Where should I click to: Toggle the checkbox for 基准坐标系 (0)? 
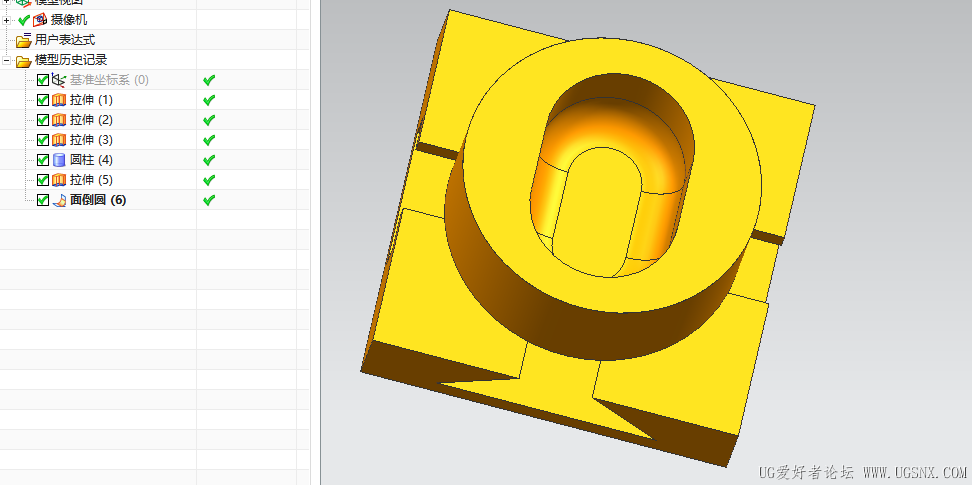(43, 80)
